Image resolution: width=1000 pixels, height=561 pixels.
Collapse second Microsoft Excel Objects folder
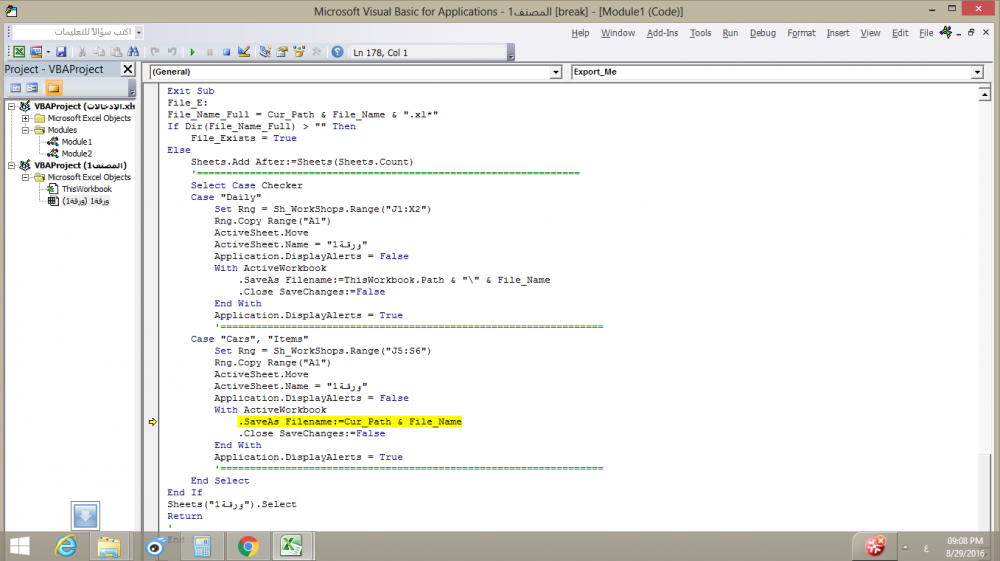pos(26,177)
